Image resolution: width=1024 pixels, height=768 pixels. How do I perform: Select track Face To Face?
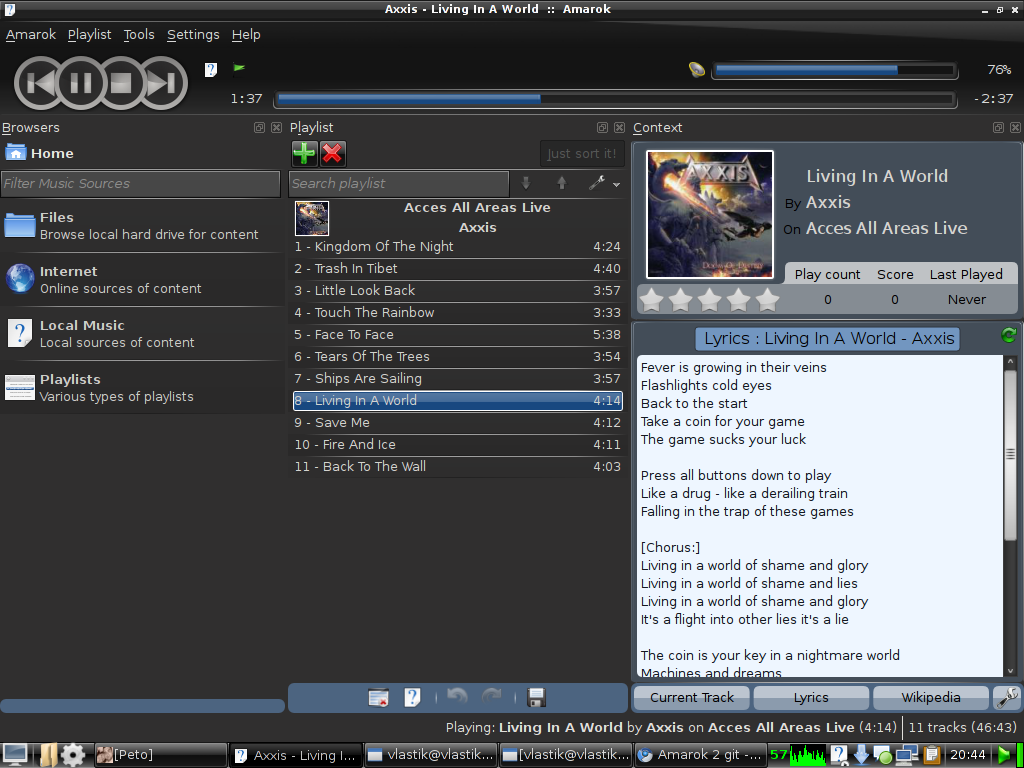(x=457, y=335)
